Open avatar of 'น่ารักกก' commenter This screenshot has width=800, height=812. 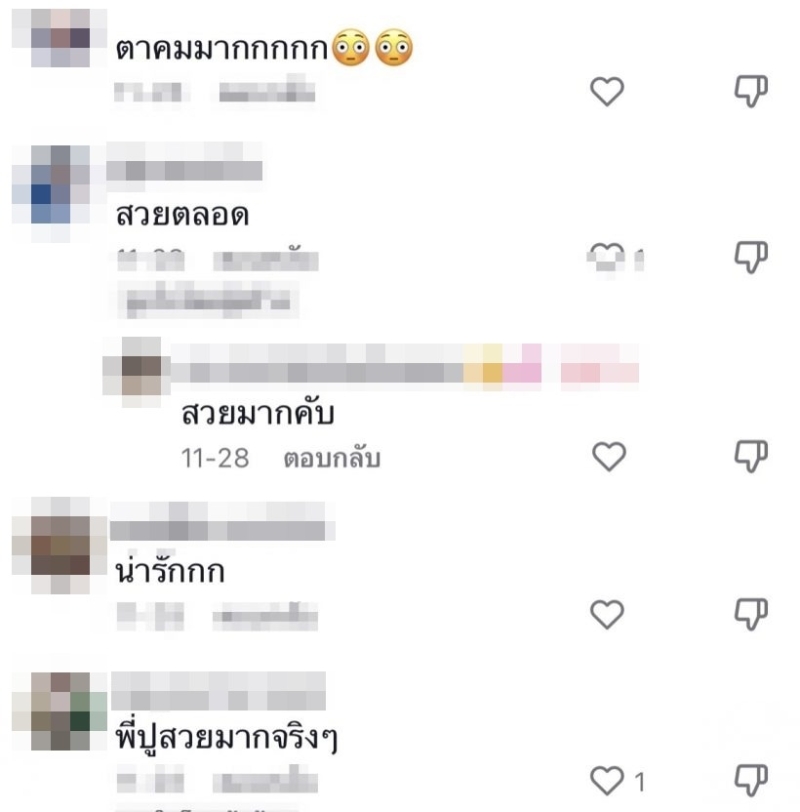tap(59, 545)
